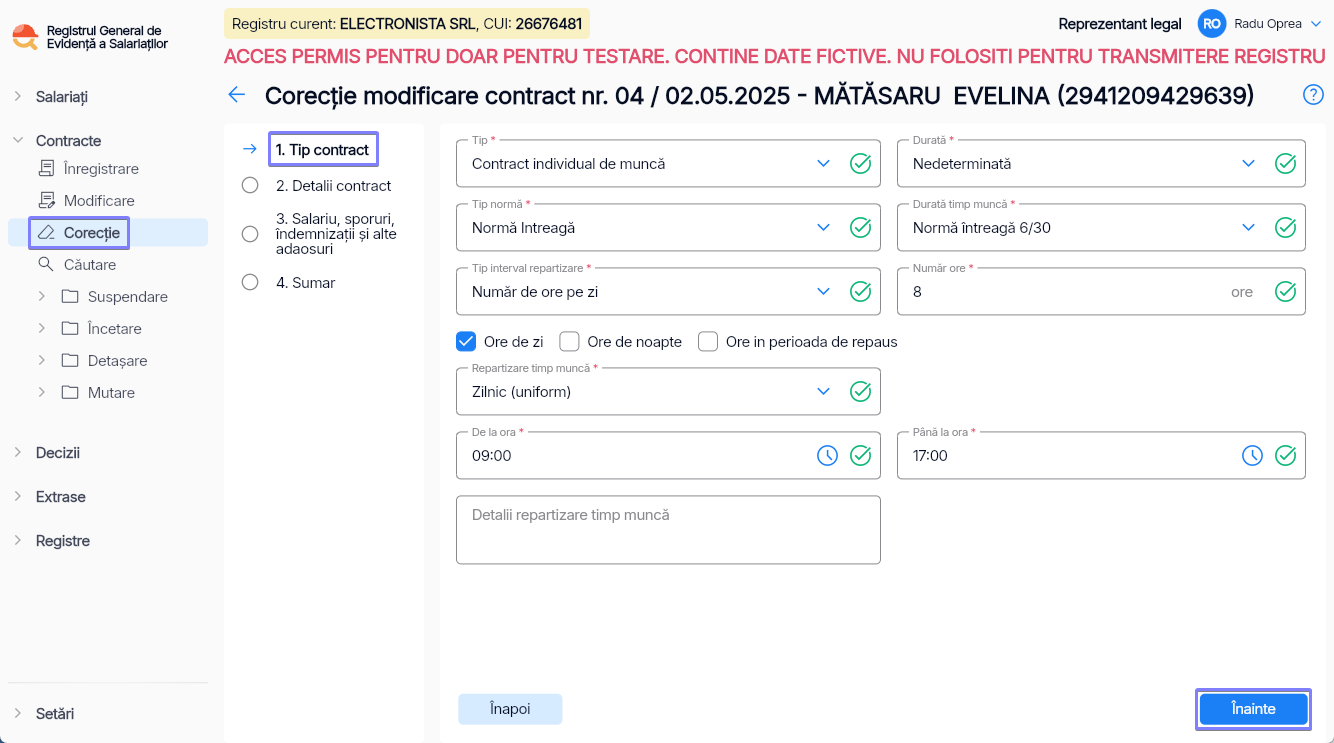Check Ore in perioada de repaus
Image resolution: width=1334 pixels, height=743 pixels.
click(708, 342)
